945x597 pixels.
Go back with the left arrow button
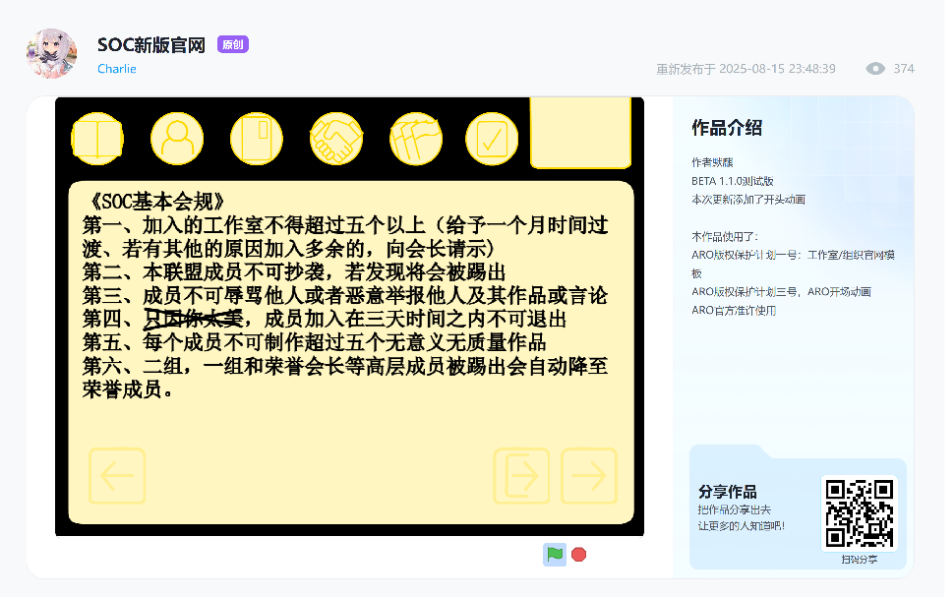117,476
